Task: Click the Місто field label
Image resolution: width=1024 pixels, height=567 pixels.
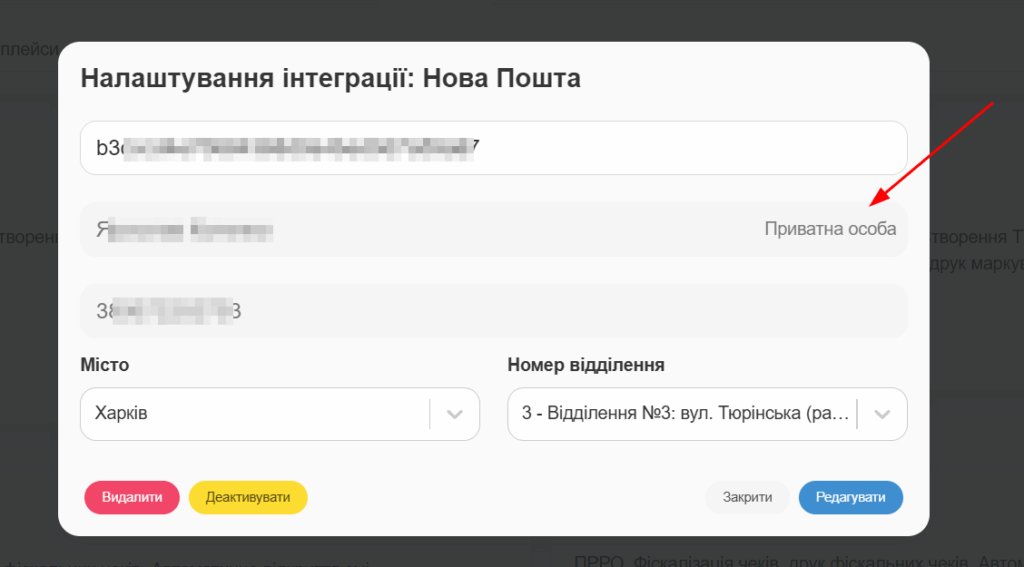Action: tap(104, 365)
